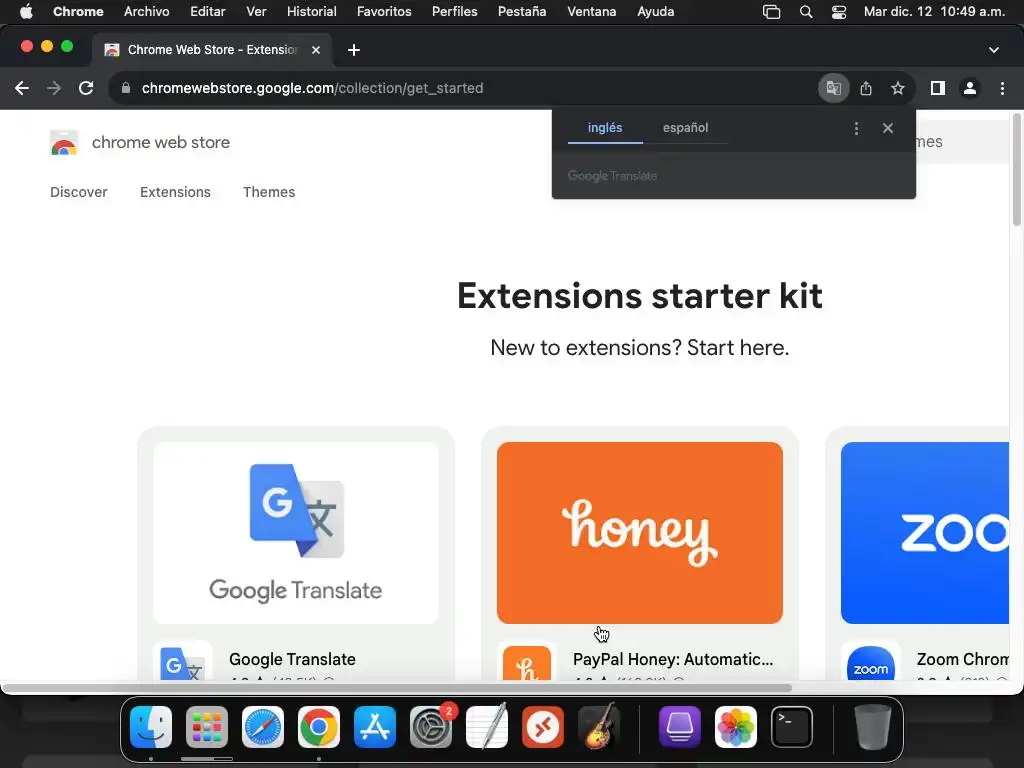Open a new tab with the plus button
Viewport: 1024px width, 768px height.
[353, 50]
